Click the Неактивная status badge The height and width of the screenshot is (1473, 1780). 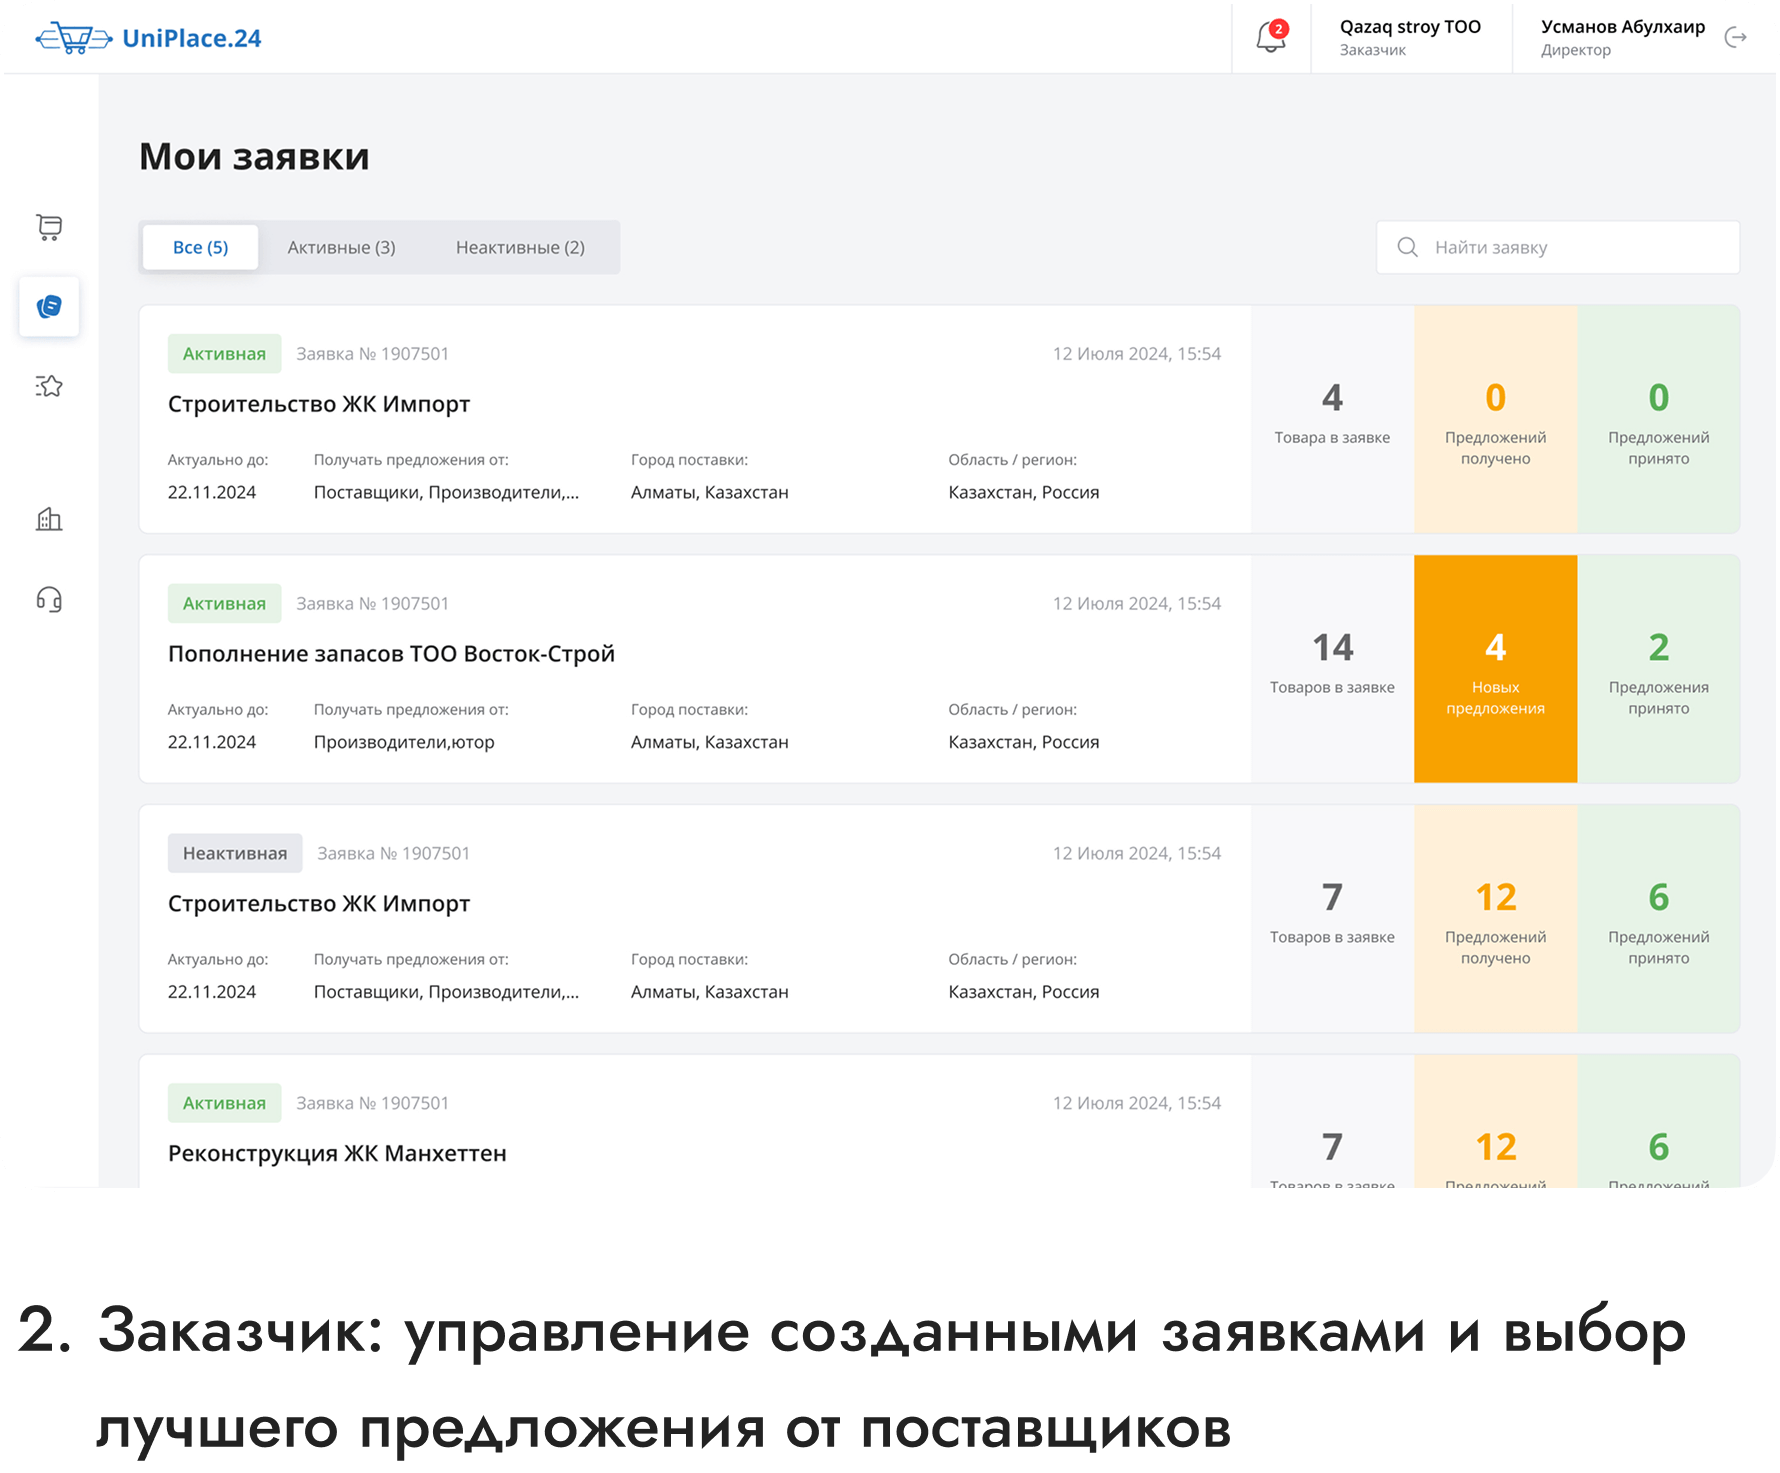pyautogui.click(x=235, y=853)
